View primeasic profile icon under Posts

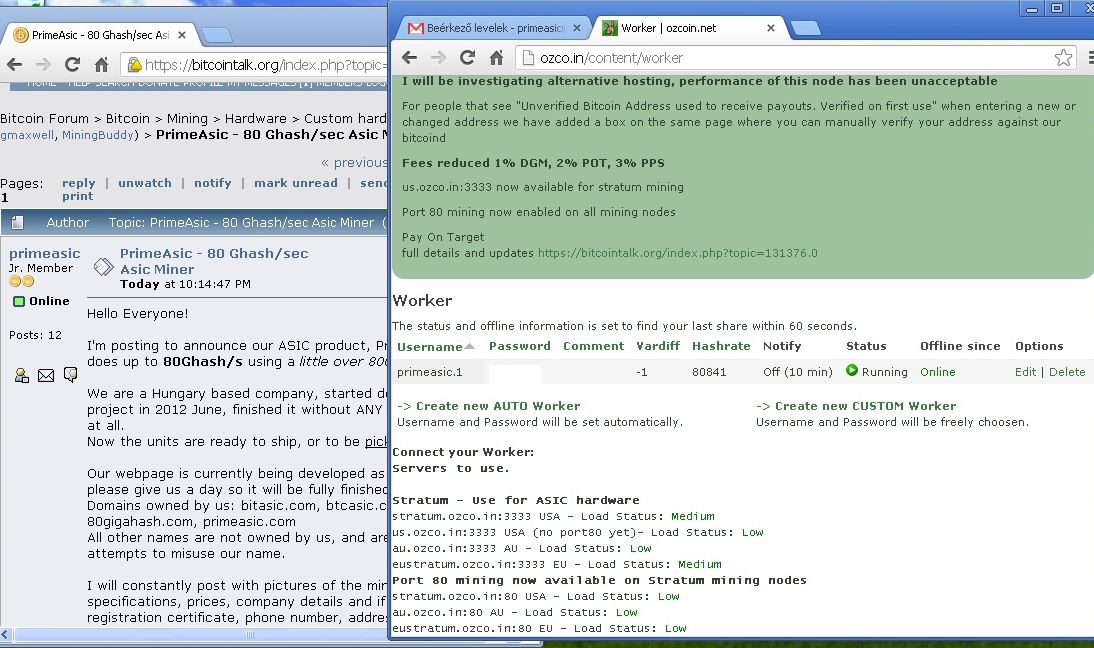(x=22, y=375)
